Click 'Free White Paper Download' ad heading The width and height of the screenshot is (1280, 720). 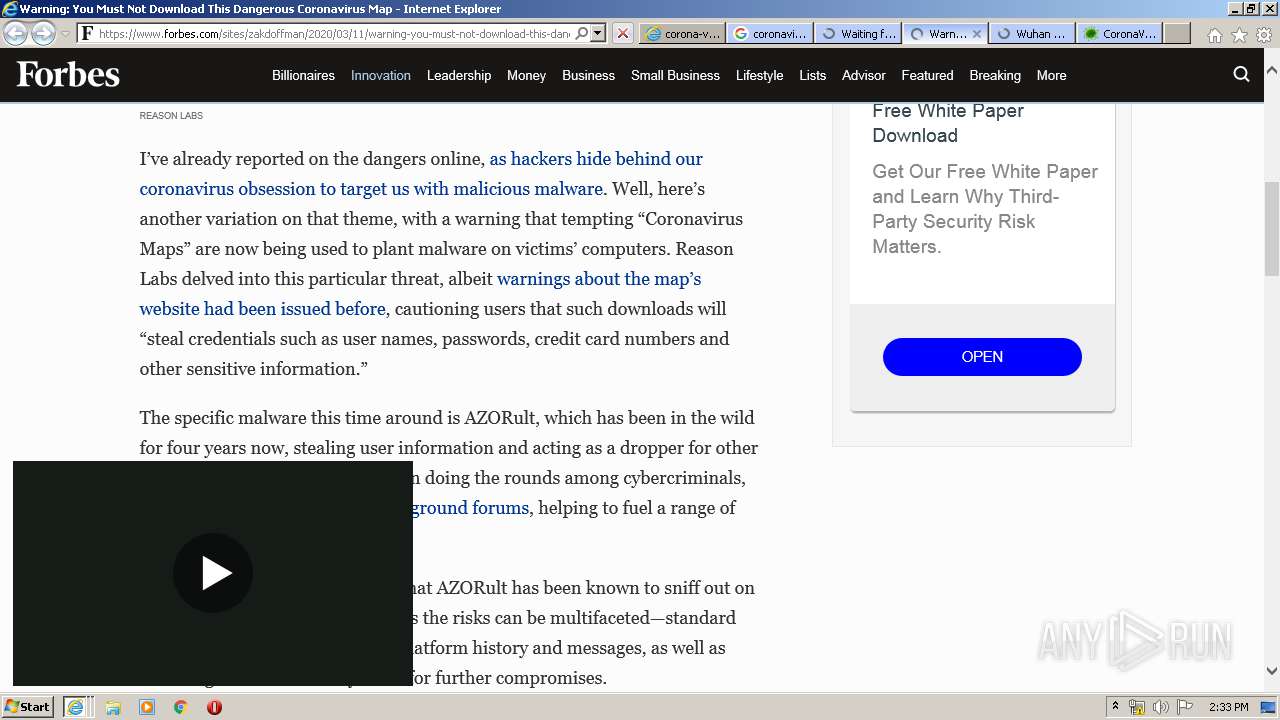[948, 123]
